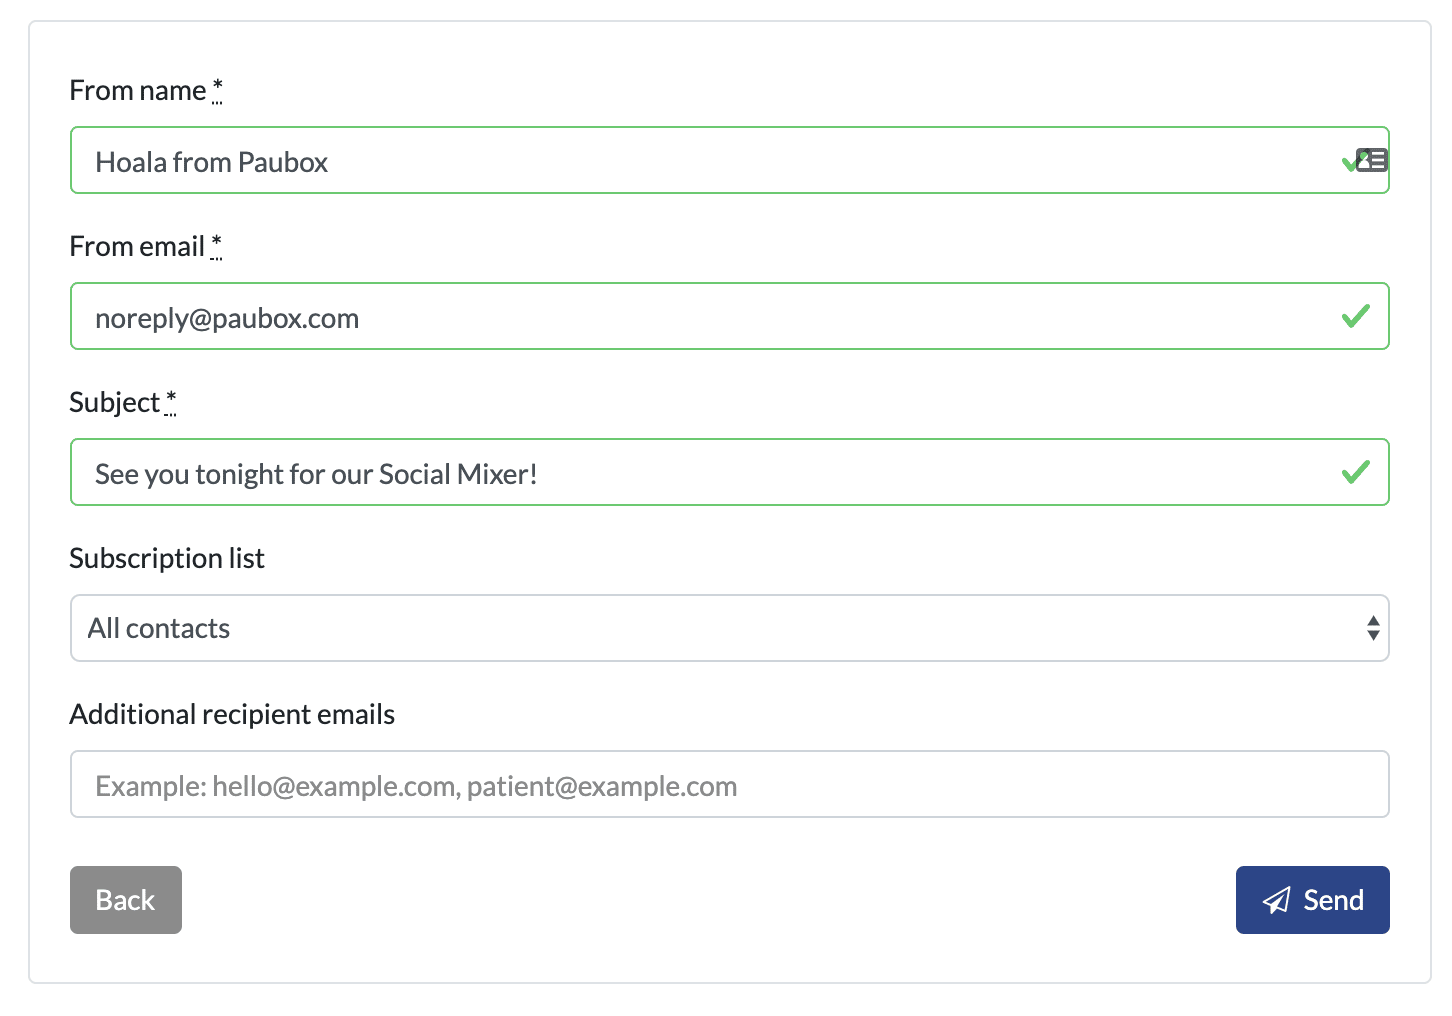This screenshot has height=1016, width=1452.
Task: Click the required asterisk beside From name
Action: click(x=217, y=88)
